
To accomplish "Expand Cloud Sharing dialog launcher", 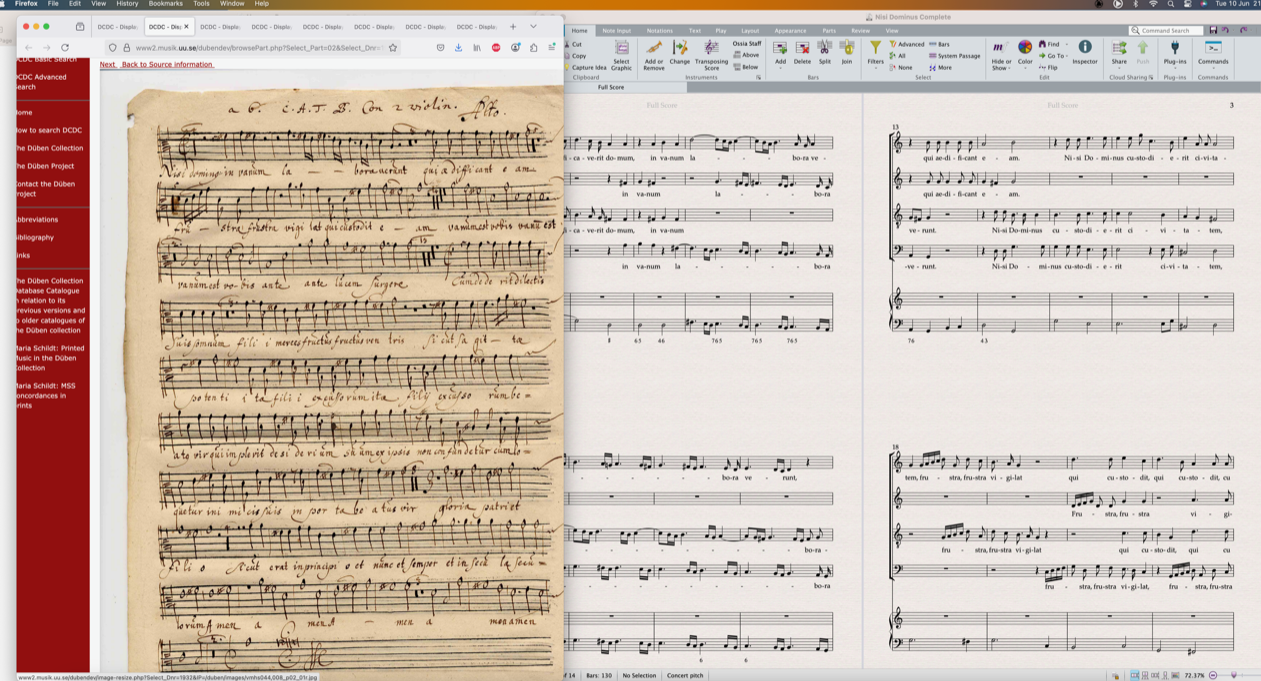I will (1151, 78).
